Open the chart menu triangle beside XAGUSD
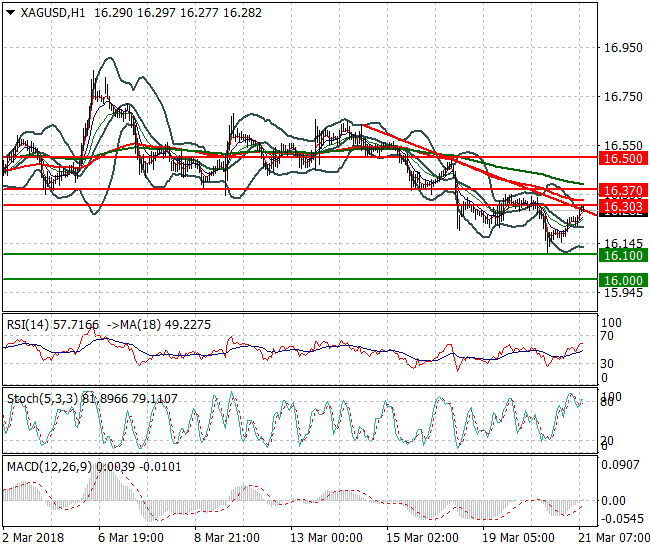This screenshot has width=650, height=550. point(11,13)
